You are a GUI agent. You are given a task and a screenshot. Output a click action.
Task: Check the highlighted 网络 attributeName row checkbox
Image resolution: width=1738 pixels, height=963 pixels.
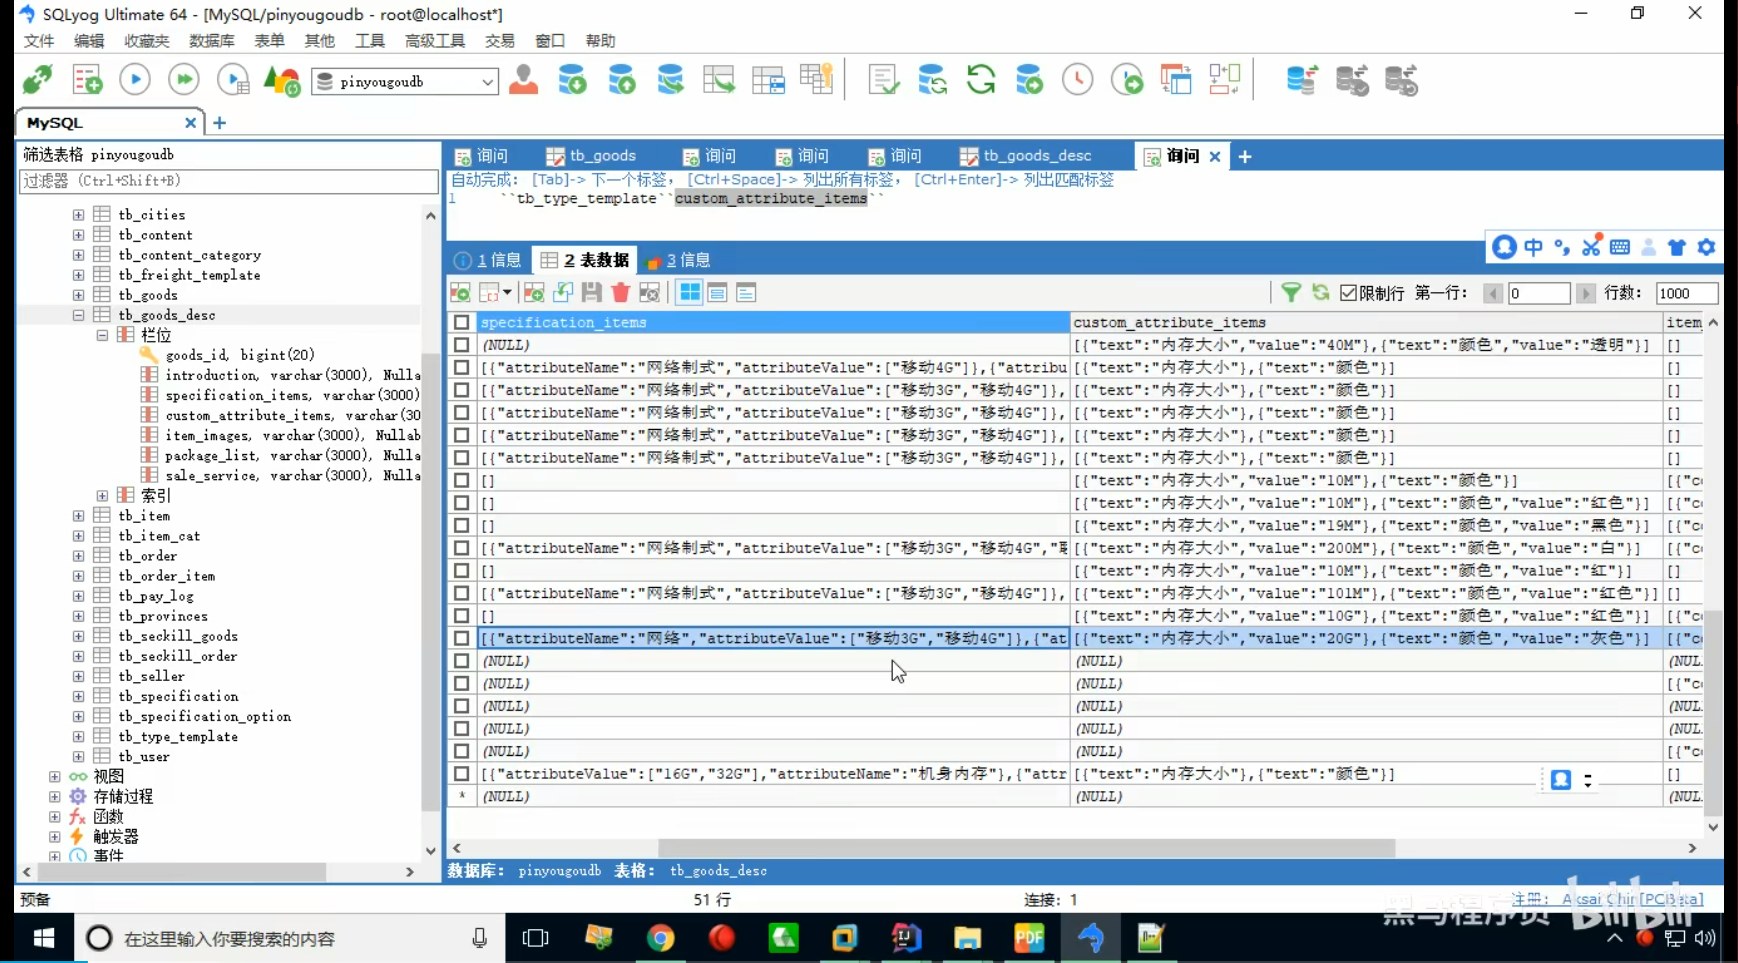click(461, 638)
